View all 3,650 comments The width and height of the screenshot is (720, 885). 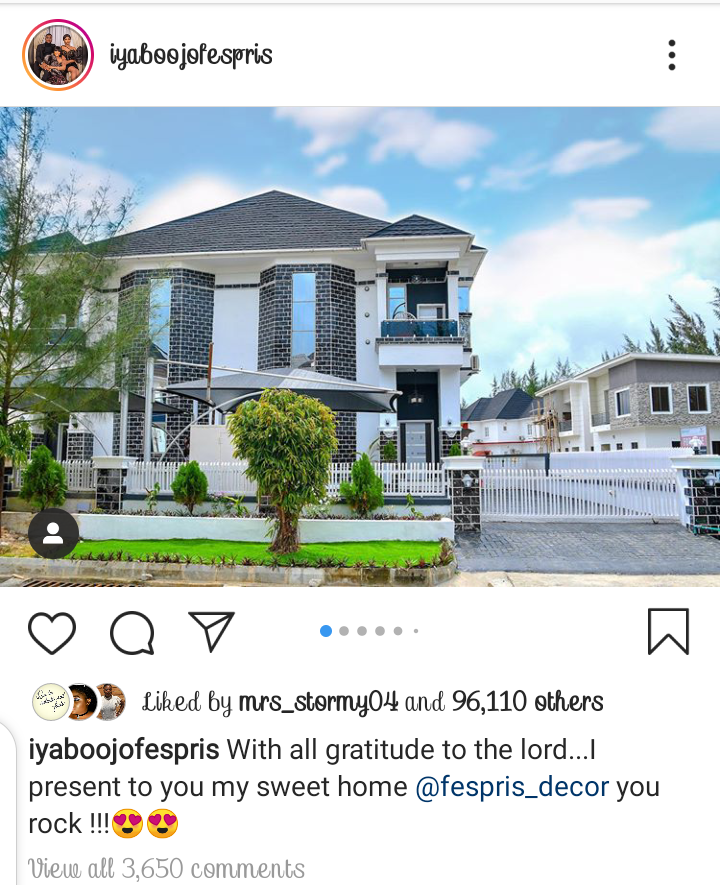(x=166, y=869)
